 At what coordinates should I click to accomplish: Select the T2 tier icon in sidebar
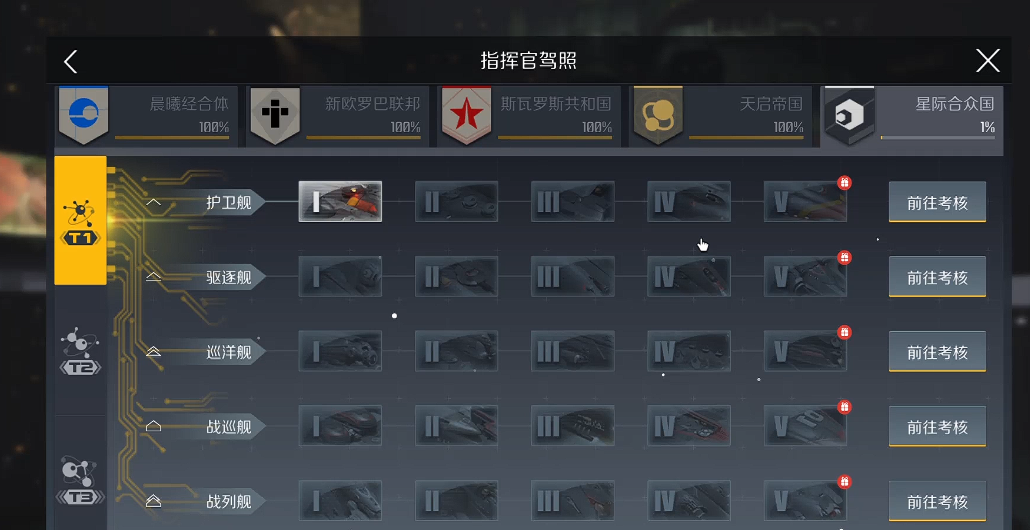tap(80, 351)
